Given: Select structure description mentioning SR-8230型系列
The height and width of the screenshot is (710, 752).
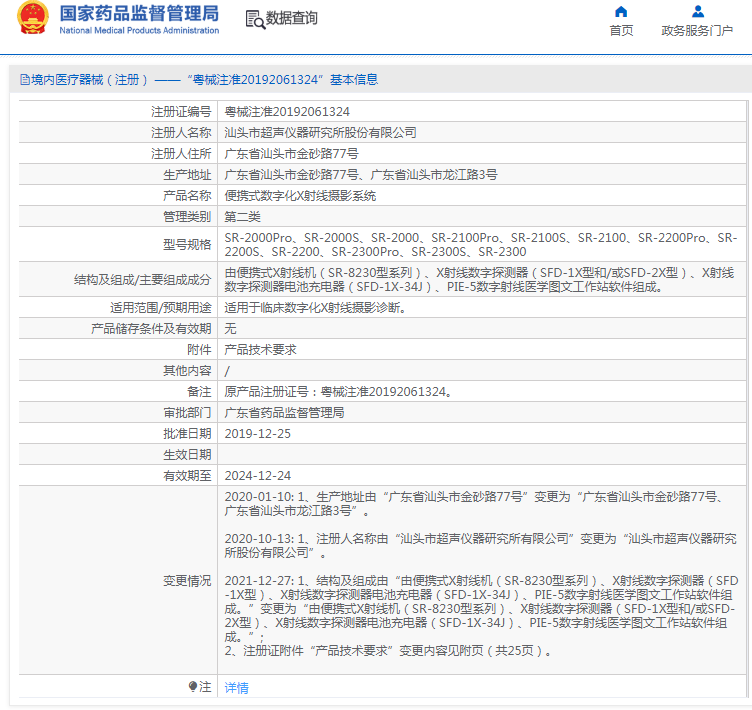Looking at the screenshot, I should click(x=479, y=280).
